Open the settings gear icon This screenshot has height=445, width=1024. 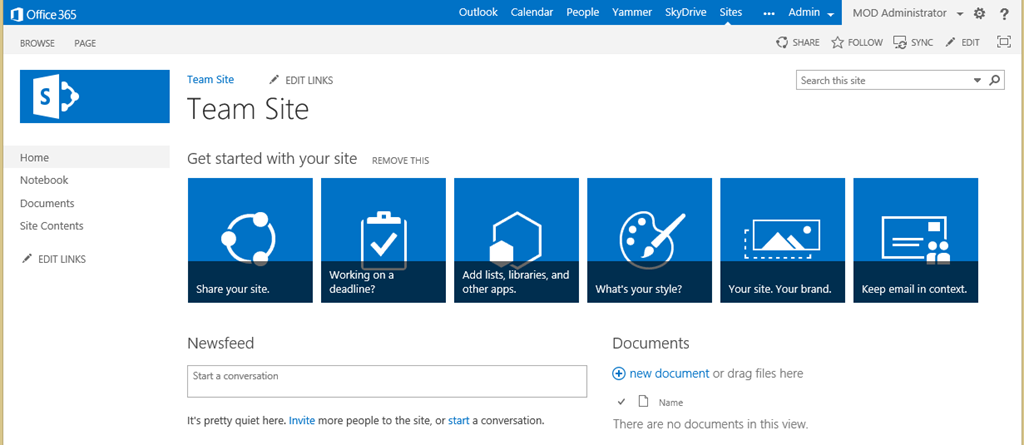tap(980, 13)
